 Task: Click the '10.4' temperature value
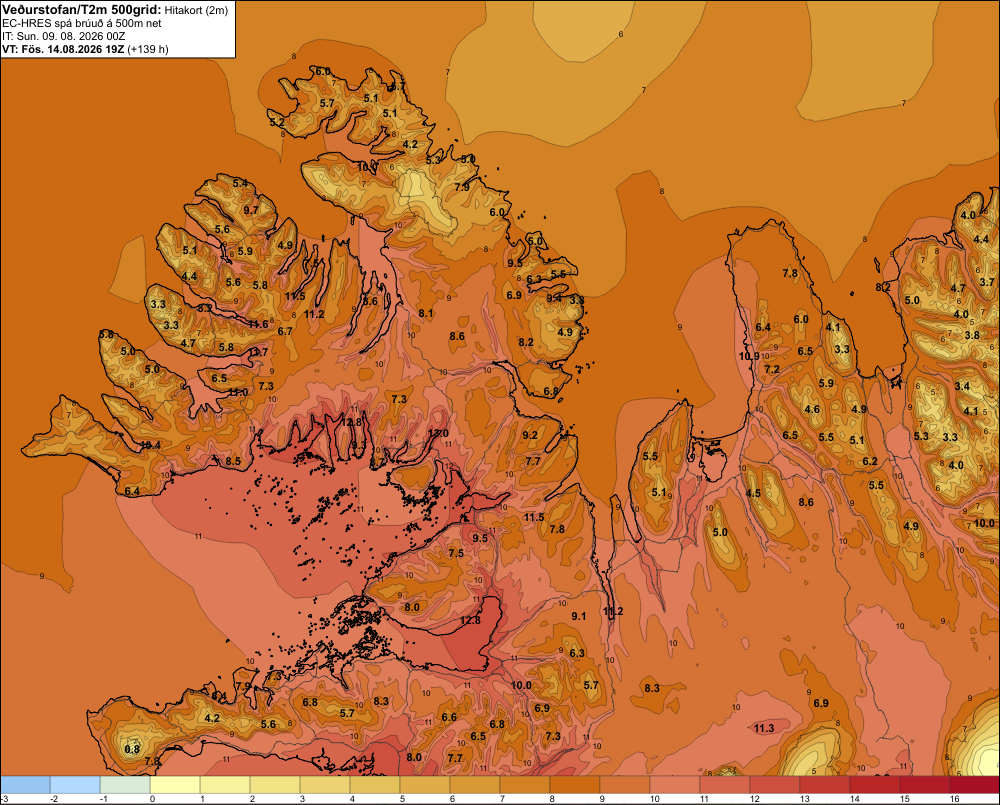151,445
